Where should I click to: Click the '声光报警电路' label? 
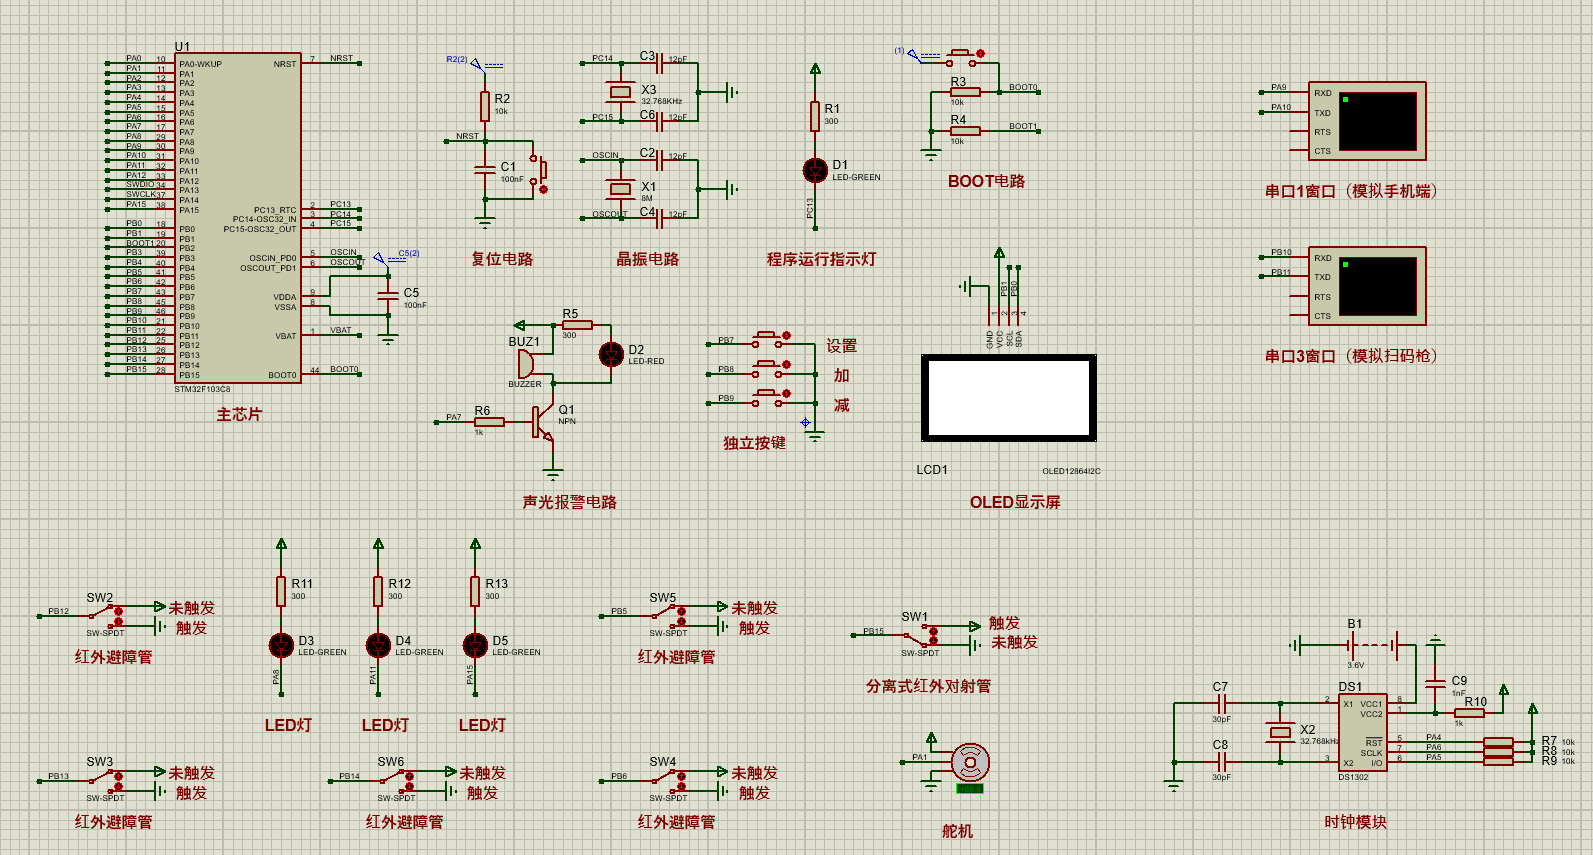[x=570, y=502]
